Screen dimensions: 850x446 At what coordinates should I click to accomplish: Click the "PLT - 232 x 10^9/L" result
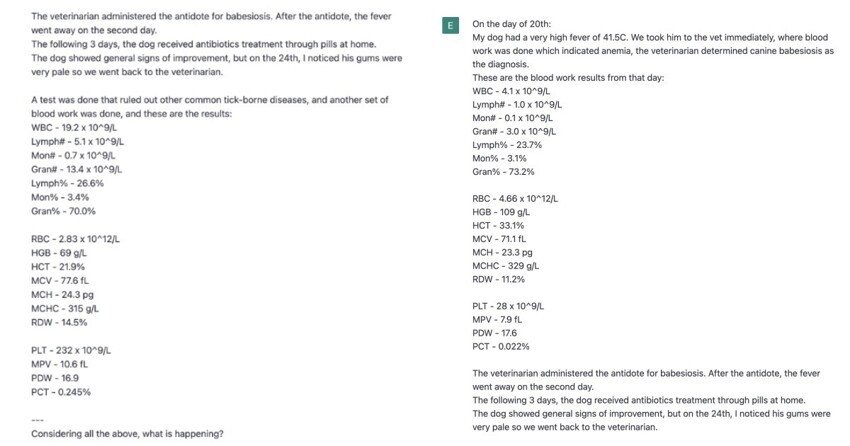(x=71, y=350)
